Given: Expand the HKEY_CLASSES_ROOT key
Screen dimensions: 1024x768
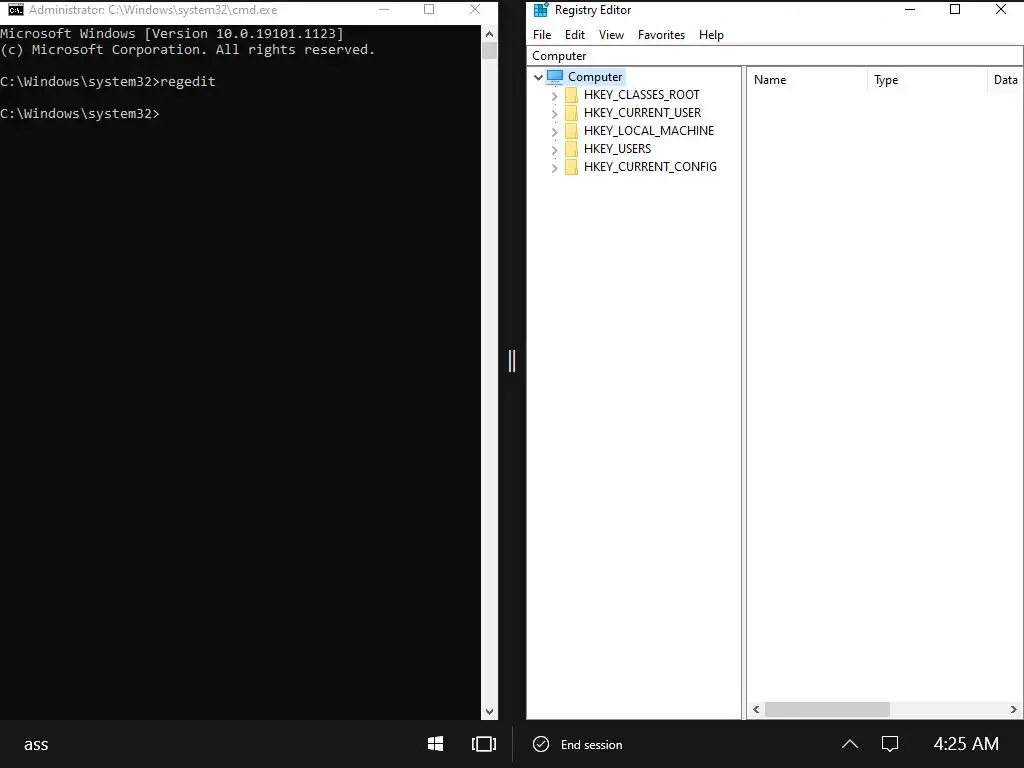Looking at the screenshot, I should pos(554,95).
